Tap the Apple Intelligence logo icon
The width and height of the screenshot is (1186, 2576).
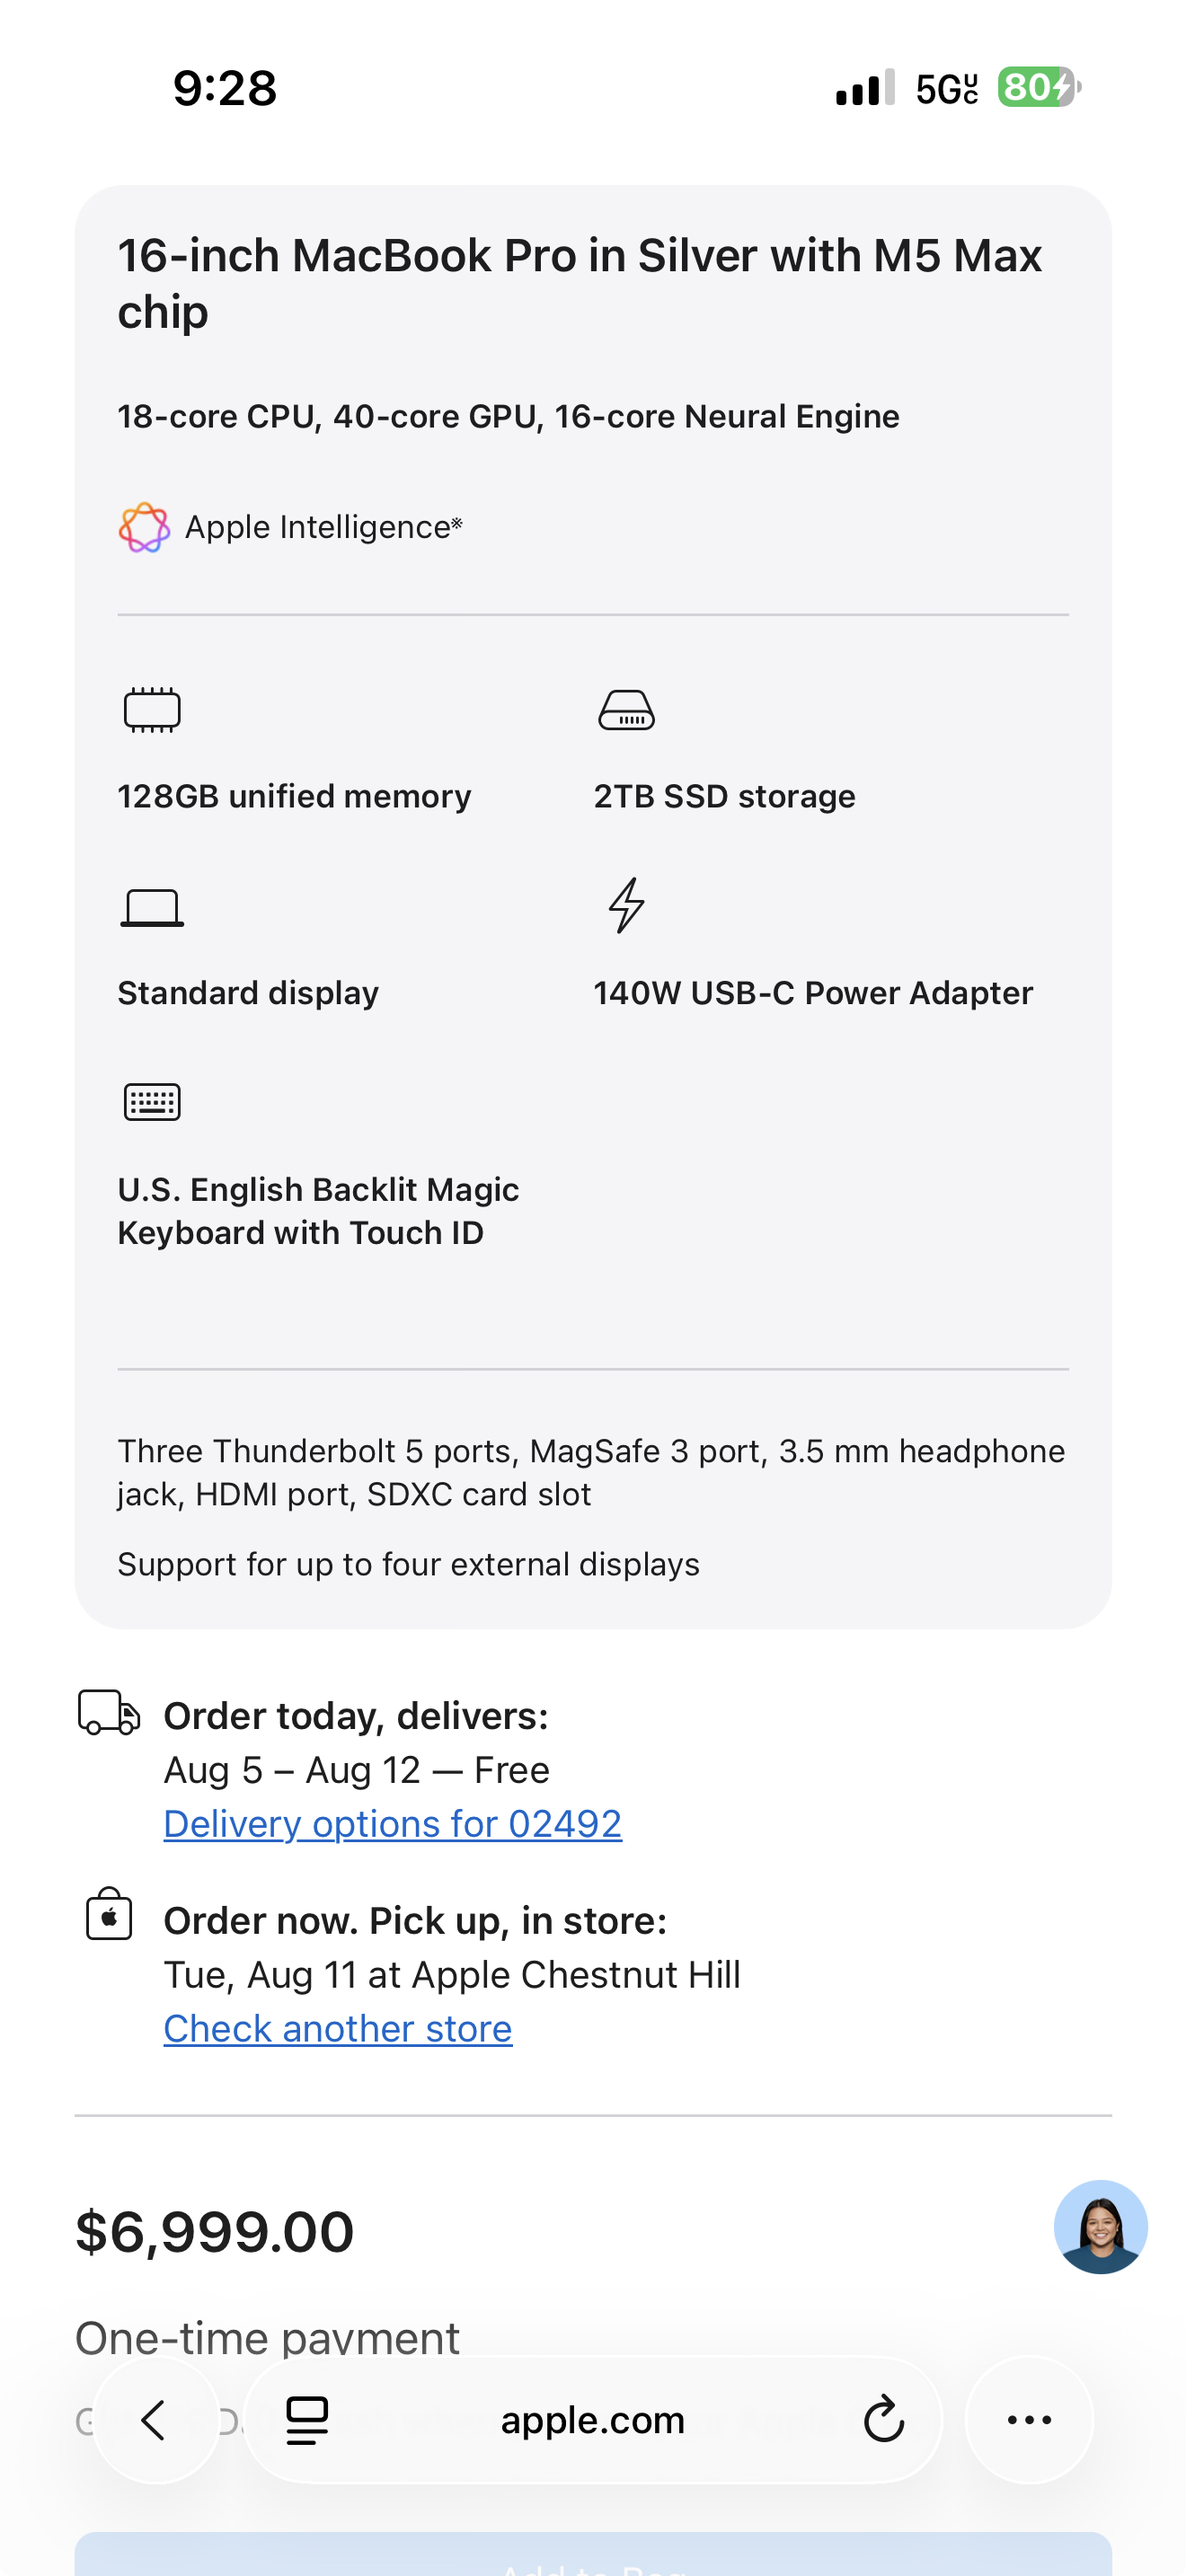(x=144, y=527)
